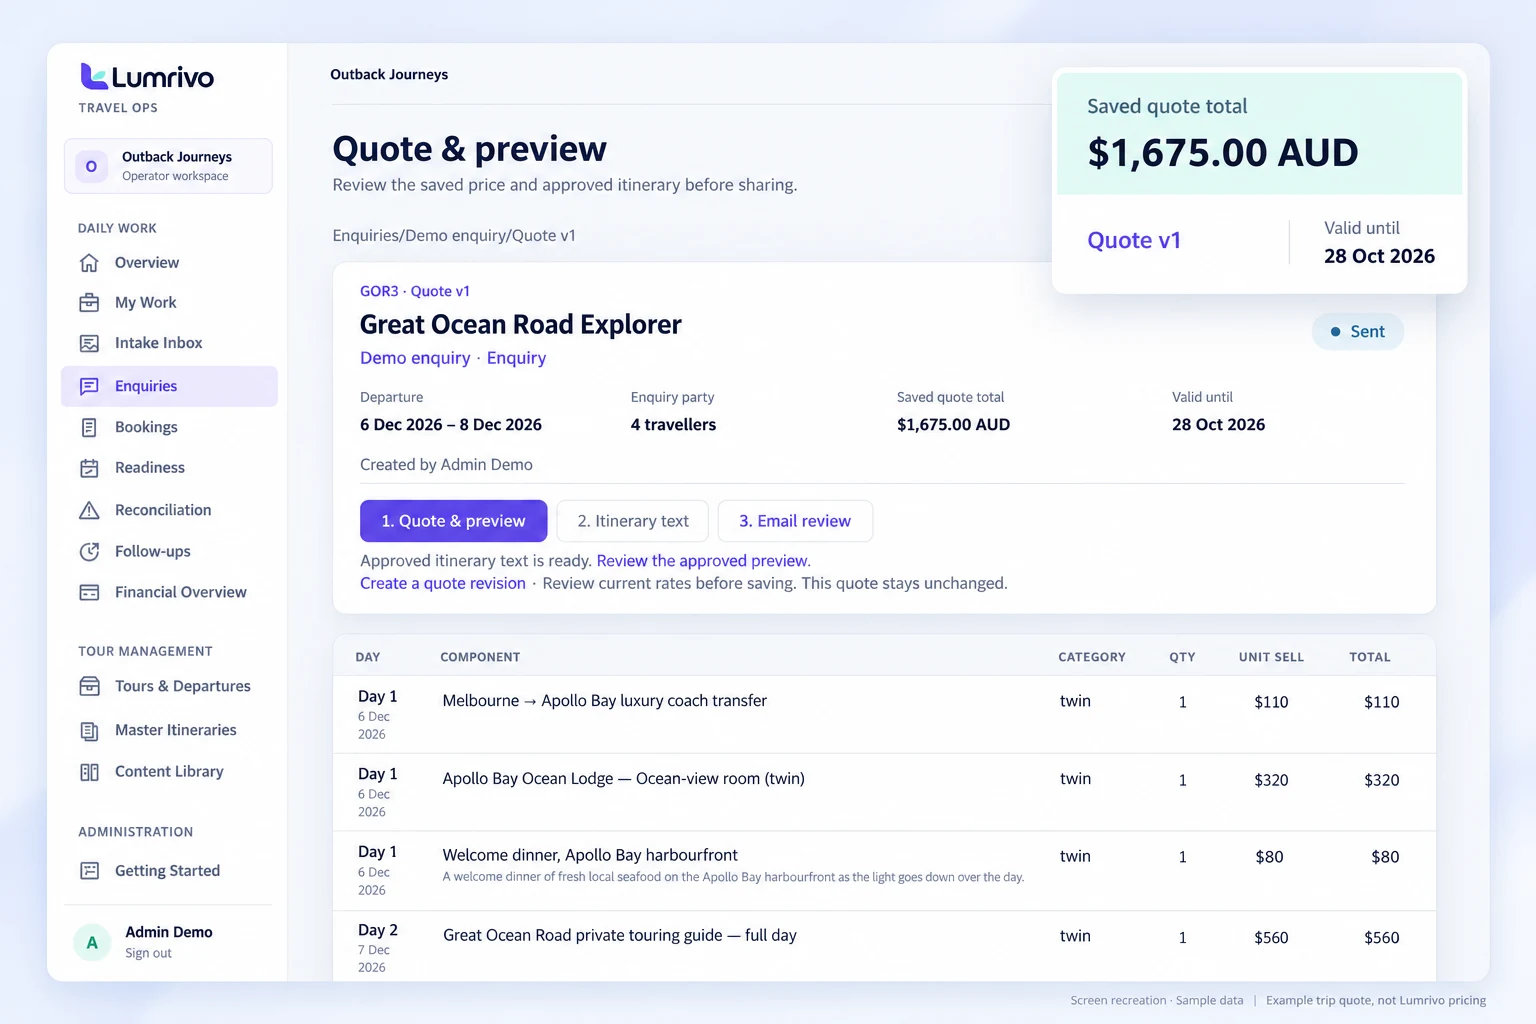Open the Demo enquiry link
This screenshot has height=1024, width=1536.
pyautogui.click(x=415, y=358)
